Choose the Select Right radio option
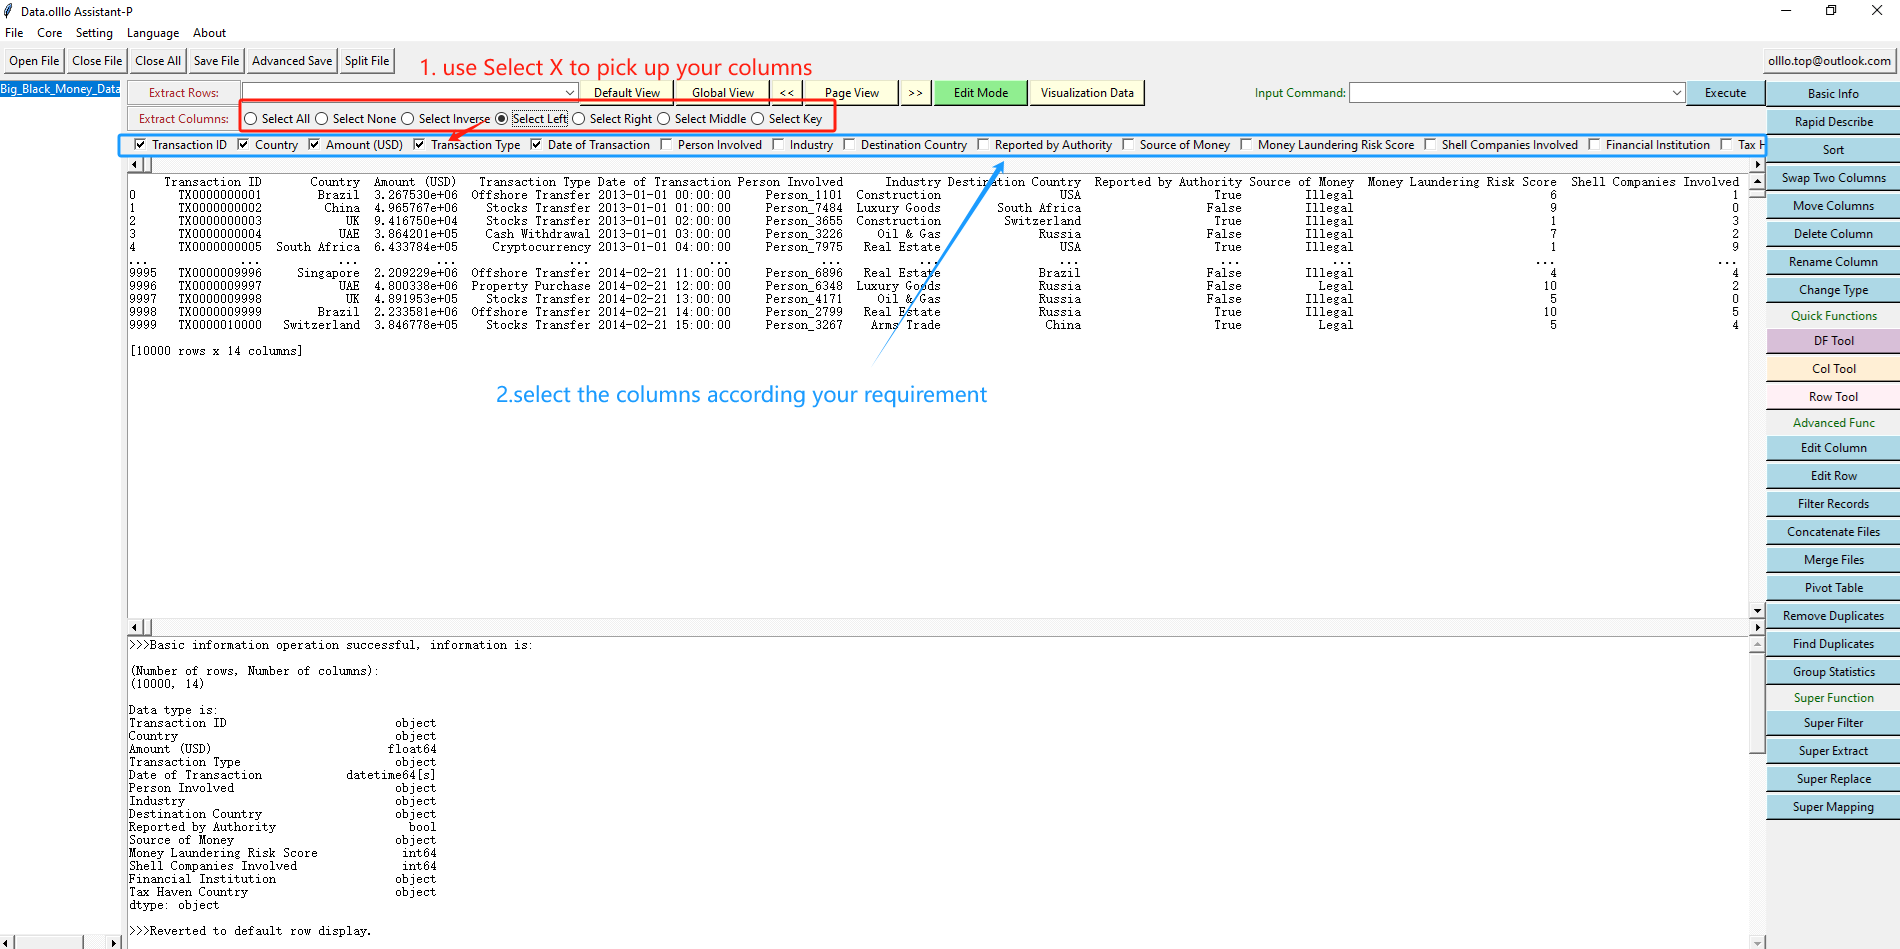 point(579,119)
